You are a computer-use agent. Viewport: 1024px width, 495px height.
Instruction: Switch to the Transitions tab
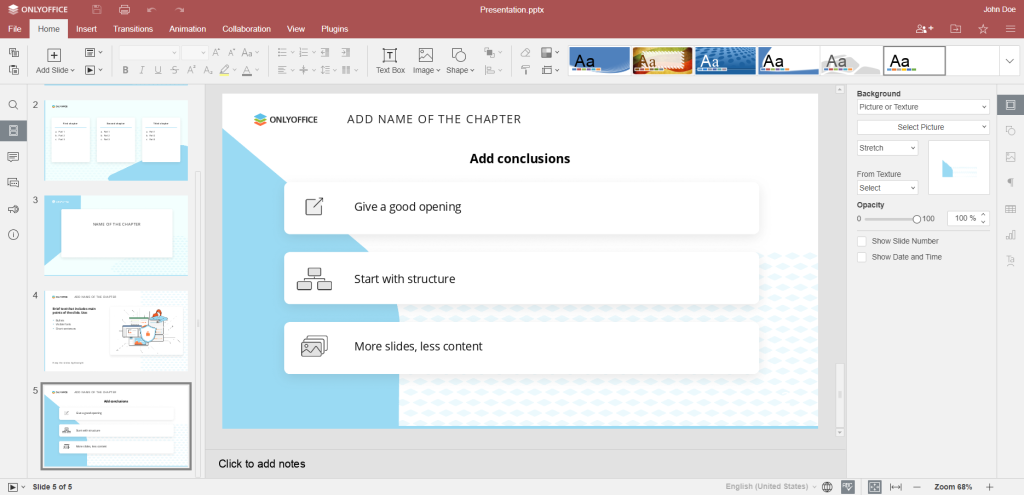pyautogui.click(x=133, y=29)
